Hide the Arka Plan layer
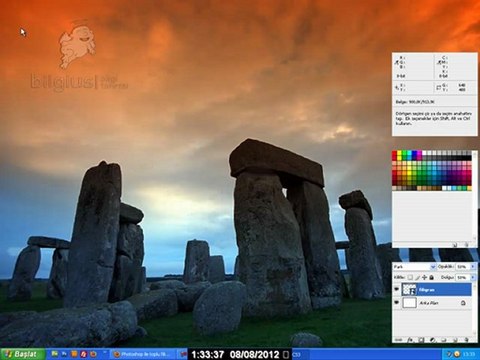The height and width of the screenshot is (360, 480). (x=396, y=302)
